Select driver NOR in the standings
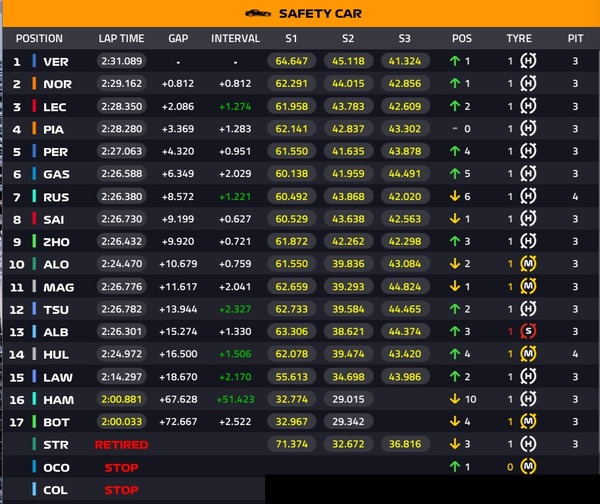The width and height of the screenshot is (600, 504). point(56,84)
